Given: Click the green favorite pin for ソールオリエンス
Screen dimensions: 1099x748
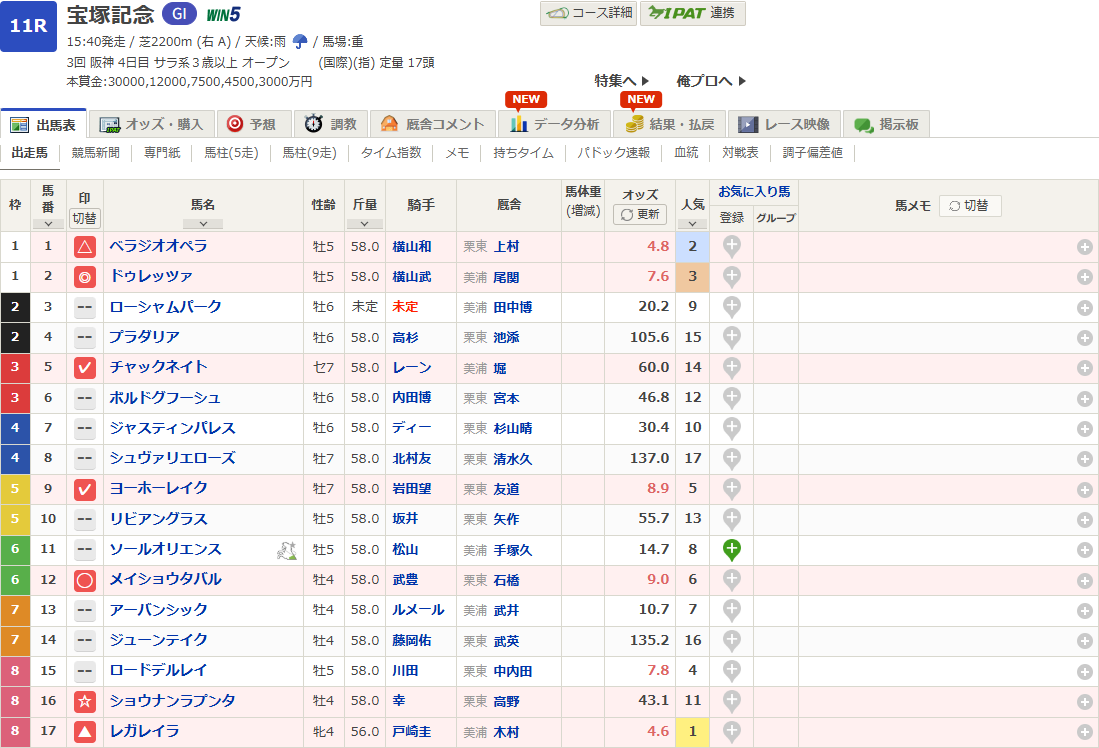Looking at the screenshot, I should point(731,549).
